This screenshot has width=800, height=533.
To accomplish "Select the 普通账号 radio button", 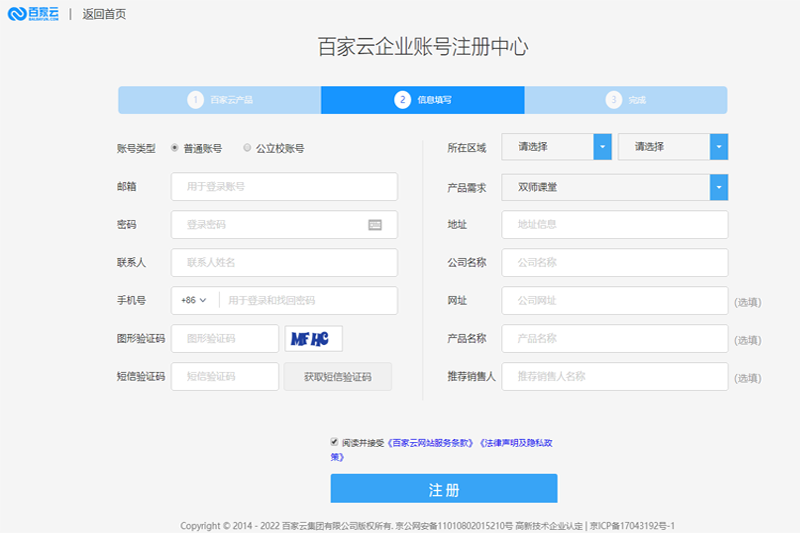I will 174,147.
